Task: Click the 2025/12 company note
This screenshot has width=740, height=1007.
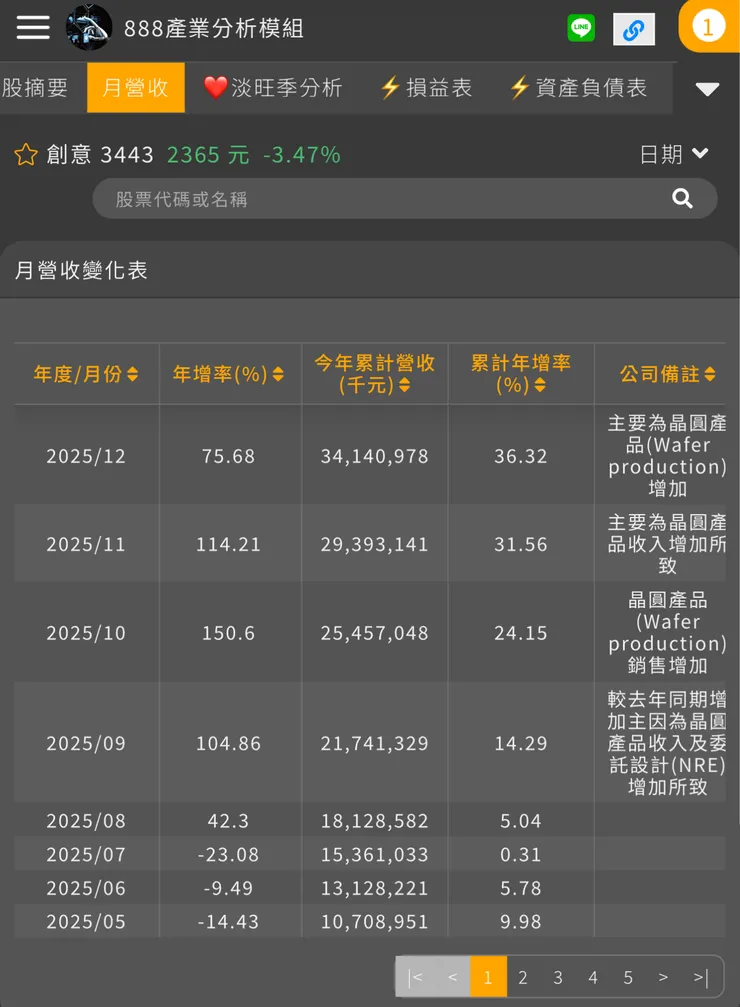Action: click(667, 455)
